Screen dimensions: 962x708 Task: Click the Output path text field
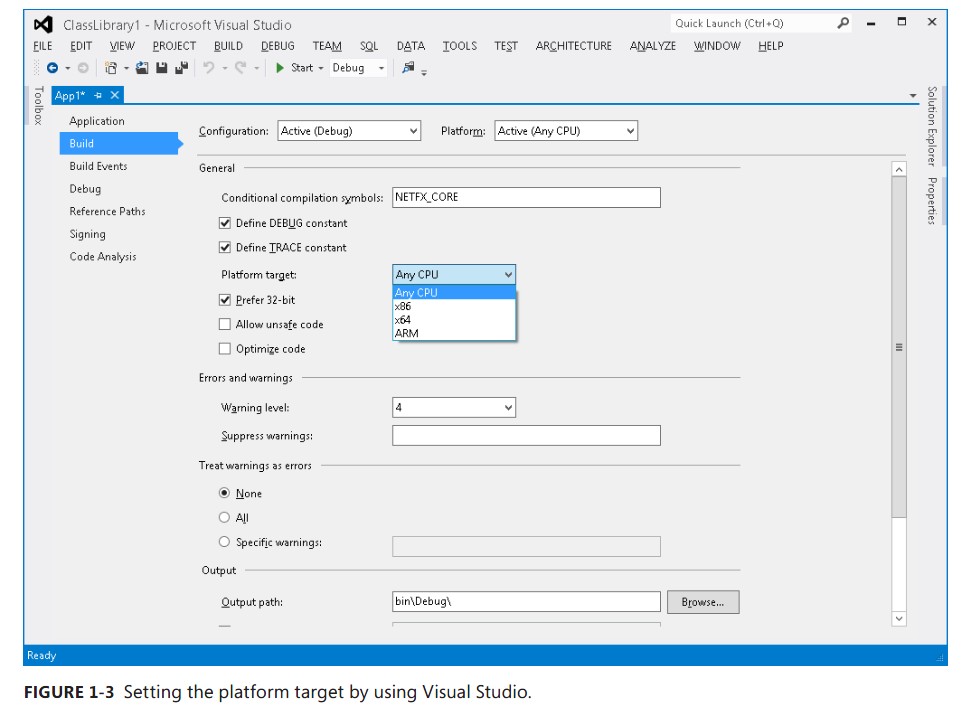[x=526, y=601]
